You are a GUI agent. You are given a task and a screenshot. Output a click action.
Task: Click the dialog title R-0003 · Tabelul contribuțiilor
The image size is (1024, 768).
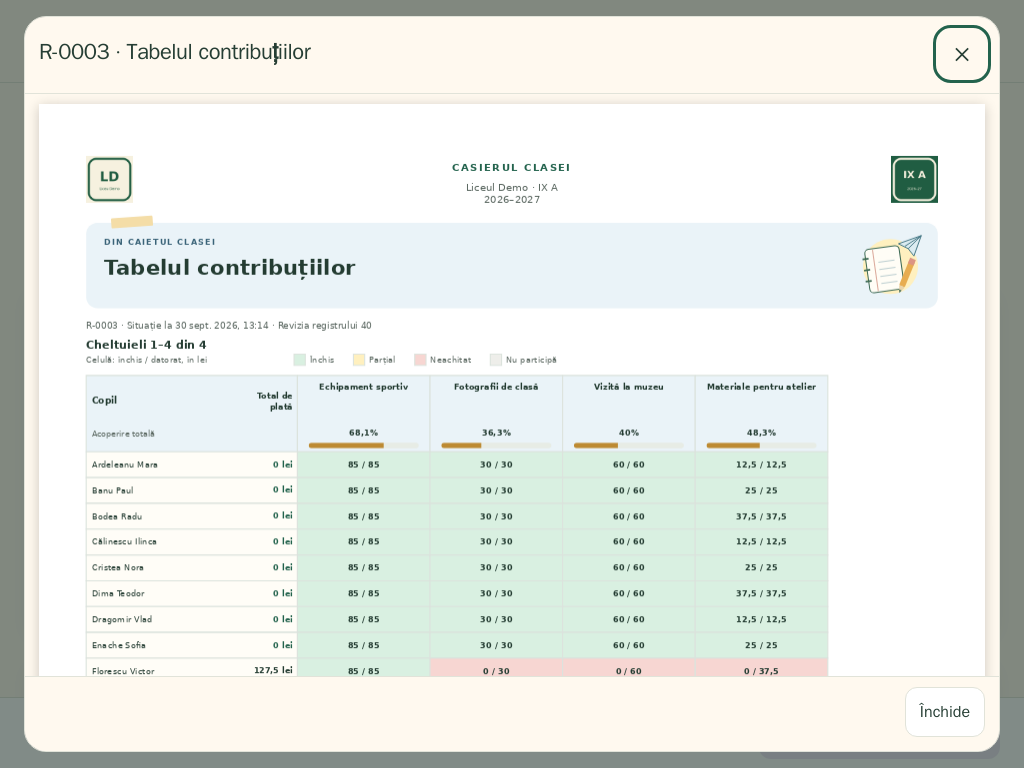pos(175,52)
